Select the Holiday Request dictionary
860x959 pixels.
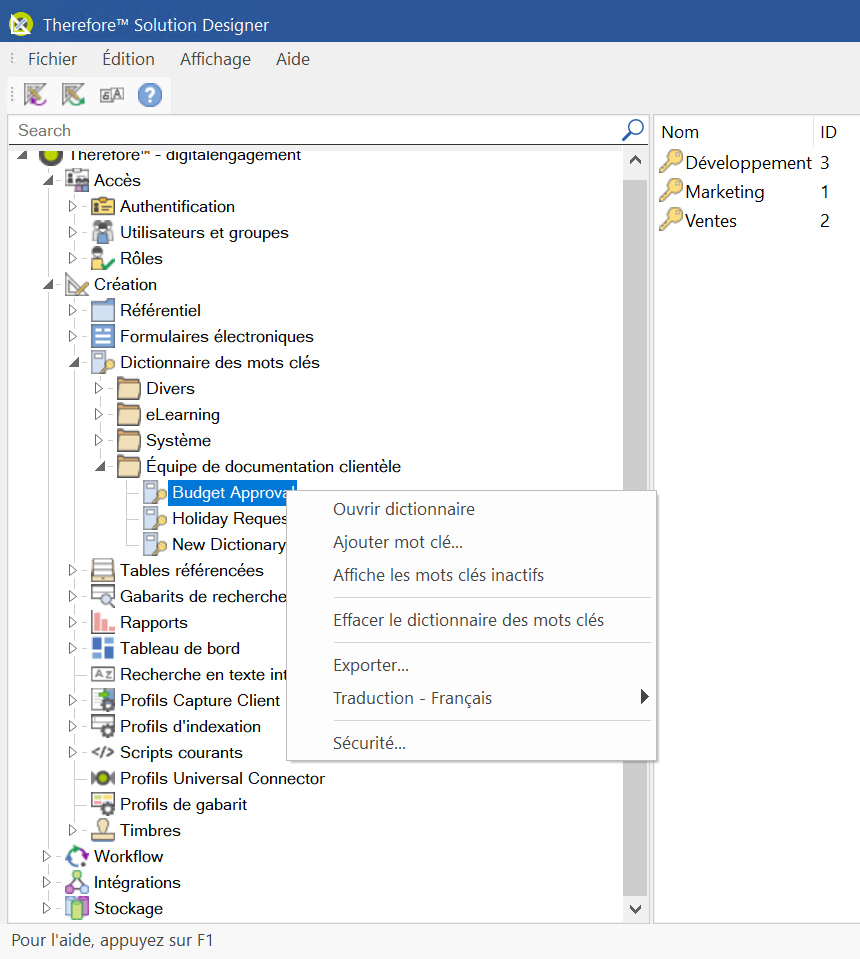point(229,519)
